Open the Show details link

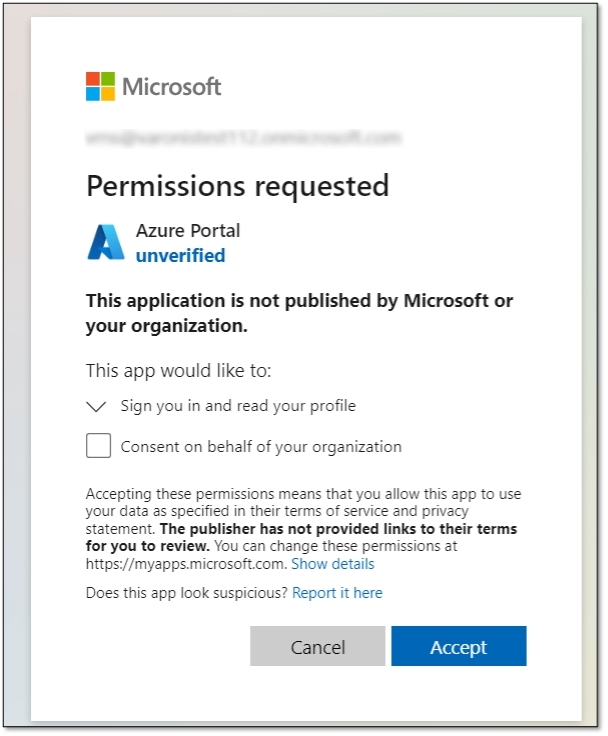point(333,564)
